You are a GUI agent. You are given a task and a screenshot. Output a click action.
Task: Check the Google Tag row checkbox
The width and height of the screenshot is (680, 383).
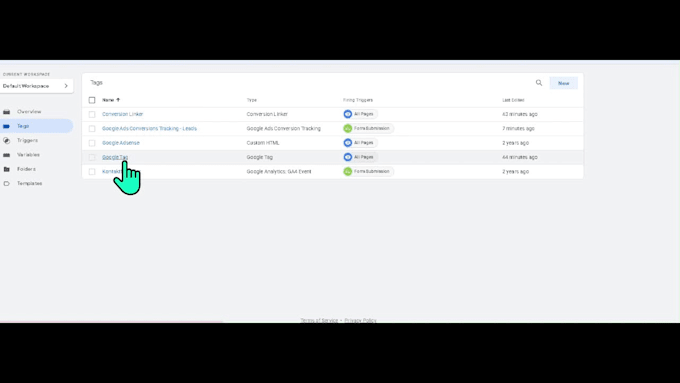point(92,157)
